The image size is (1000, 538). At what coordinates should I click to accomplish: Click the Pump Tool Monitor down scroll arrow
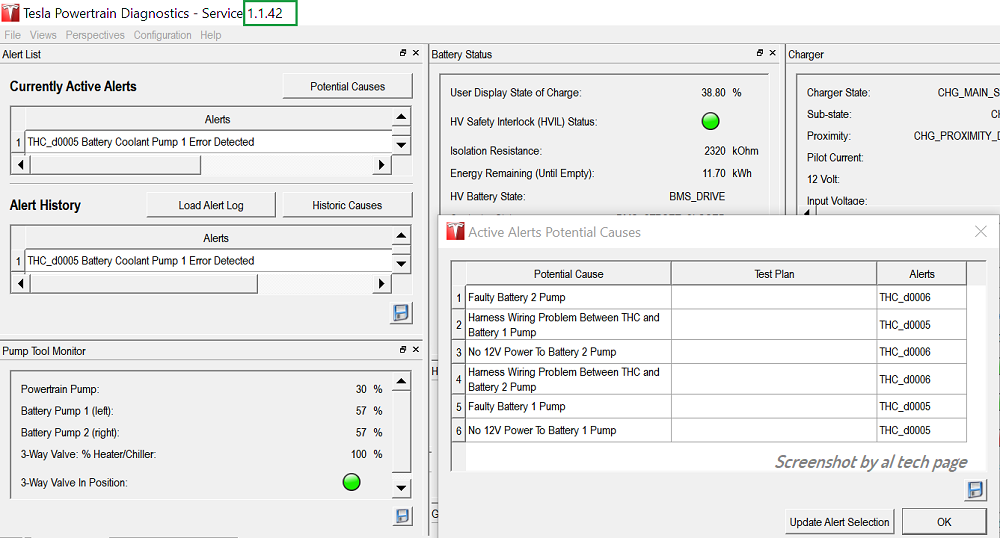click(x=401, y=489)
